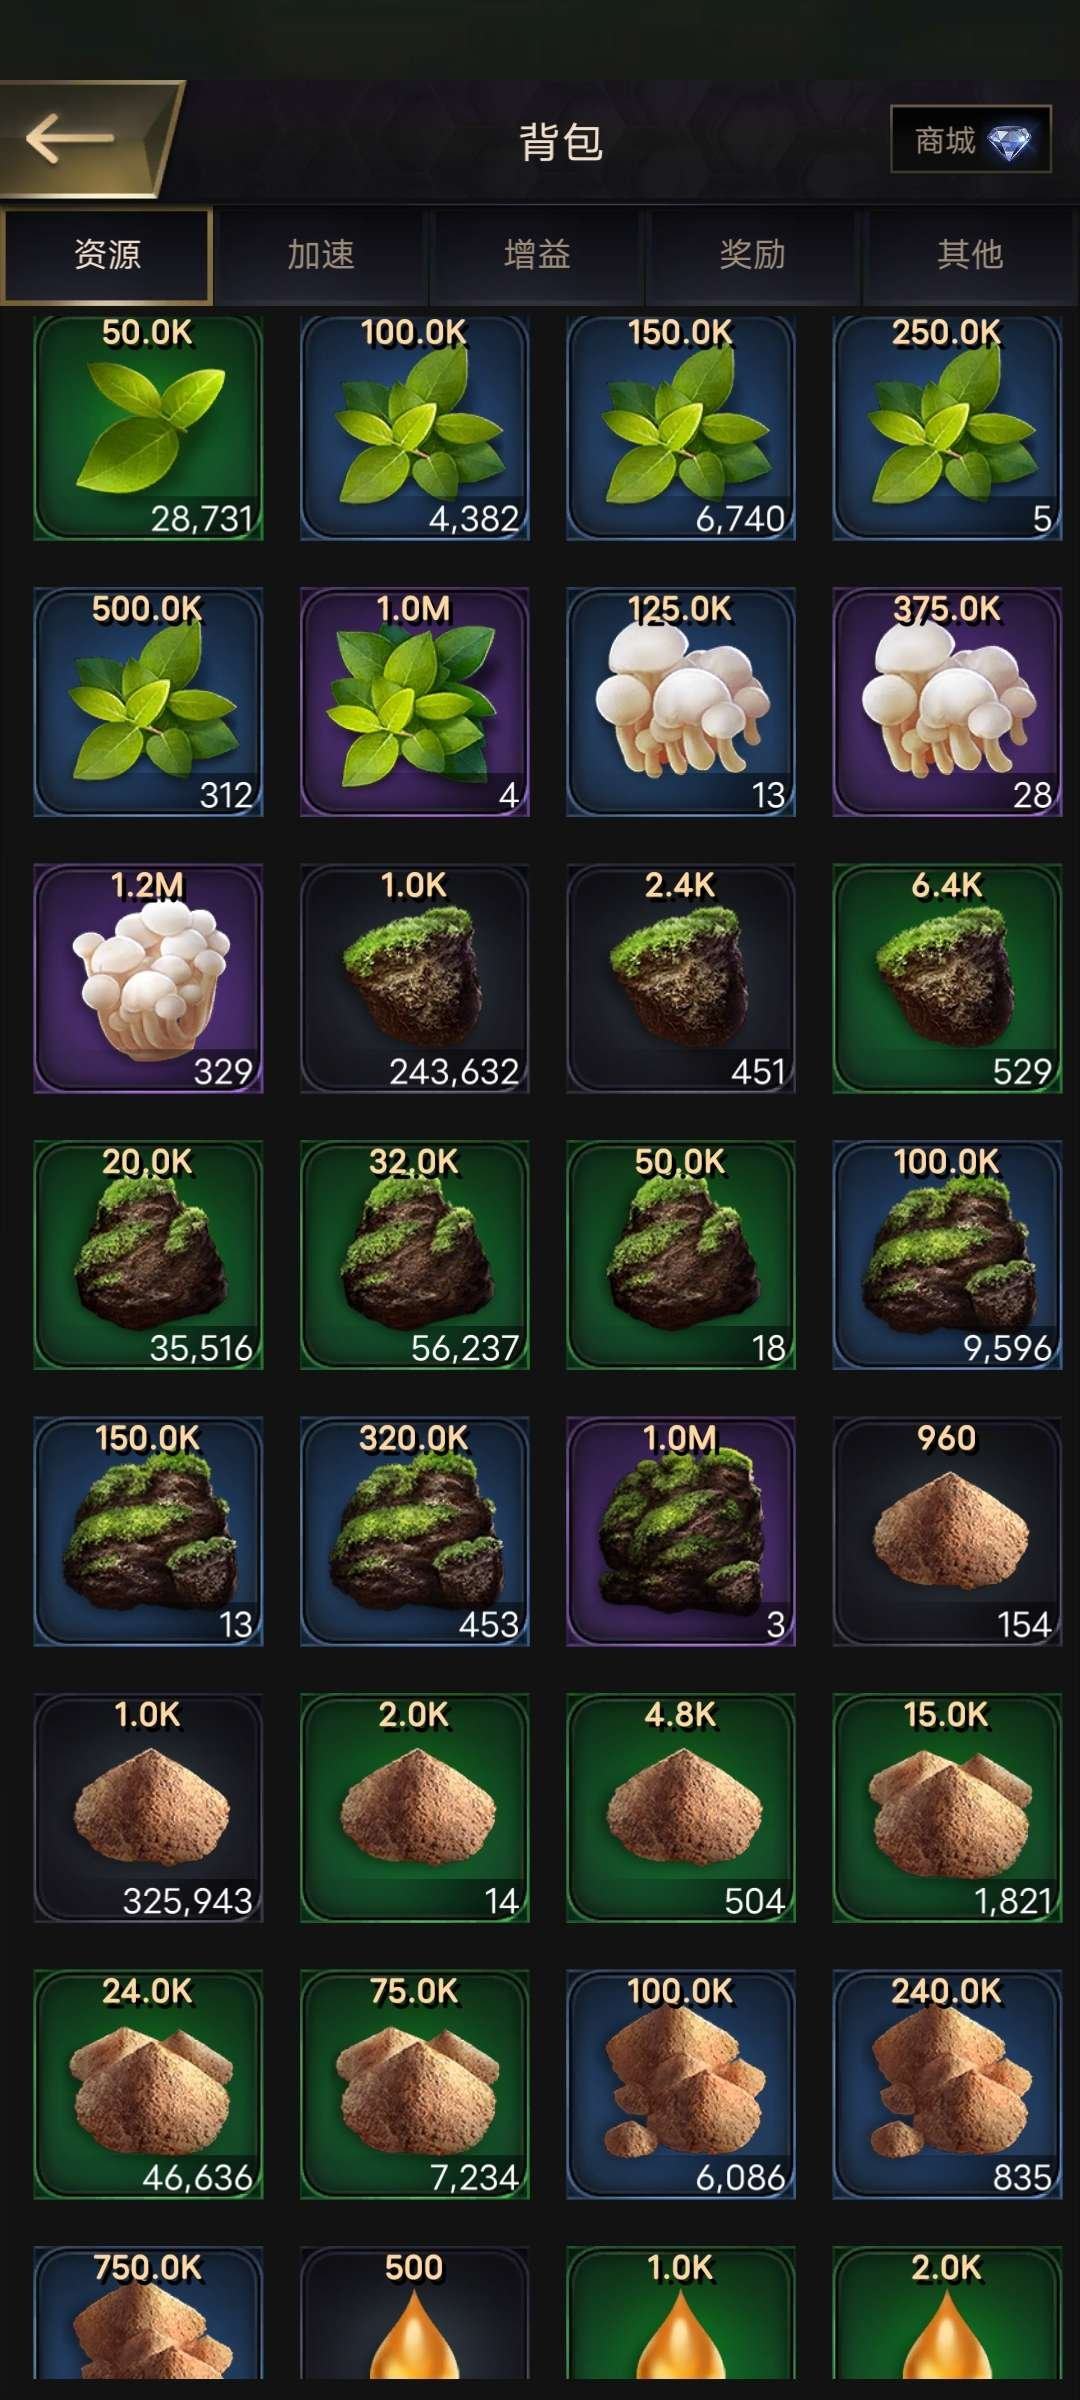Select the 50.0K leaf item with 28,731

pos(148,427)
